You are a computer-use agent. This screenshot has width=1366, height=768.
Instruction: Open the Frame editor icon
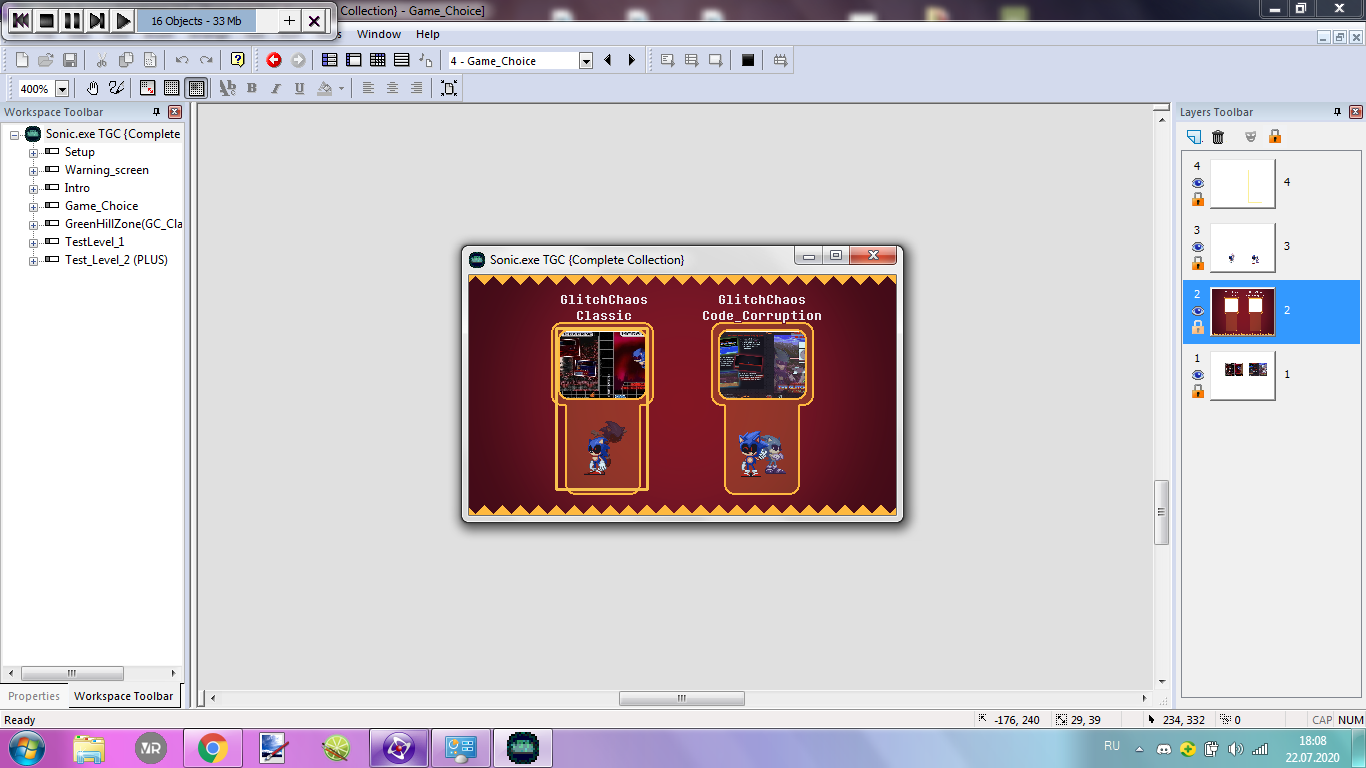pyautogui.click(x=354, y=60)
